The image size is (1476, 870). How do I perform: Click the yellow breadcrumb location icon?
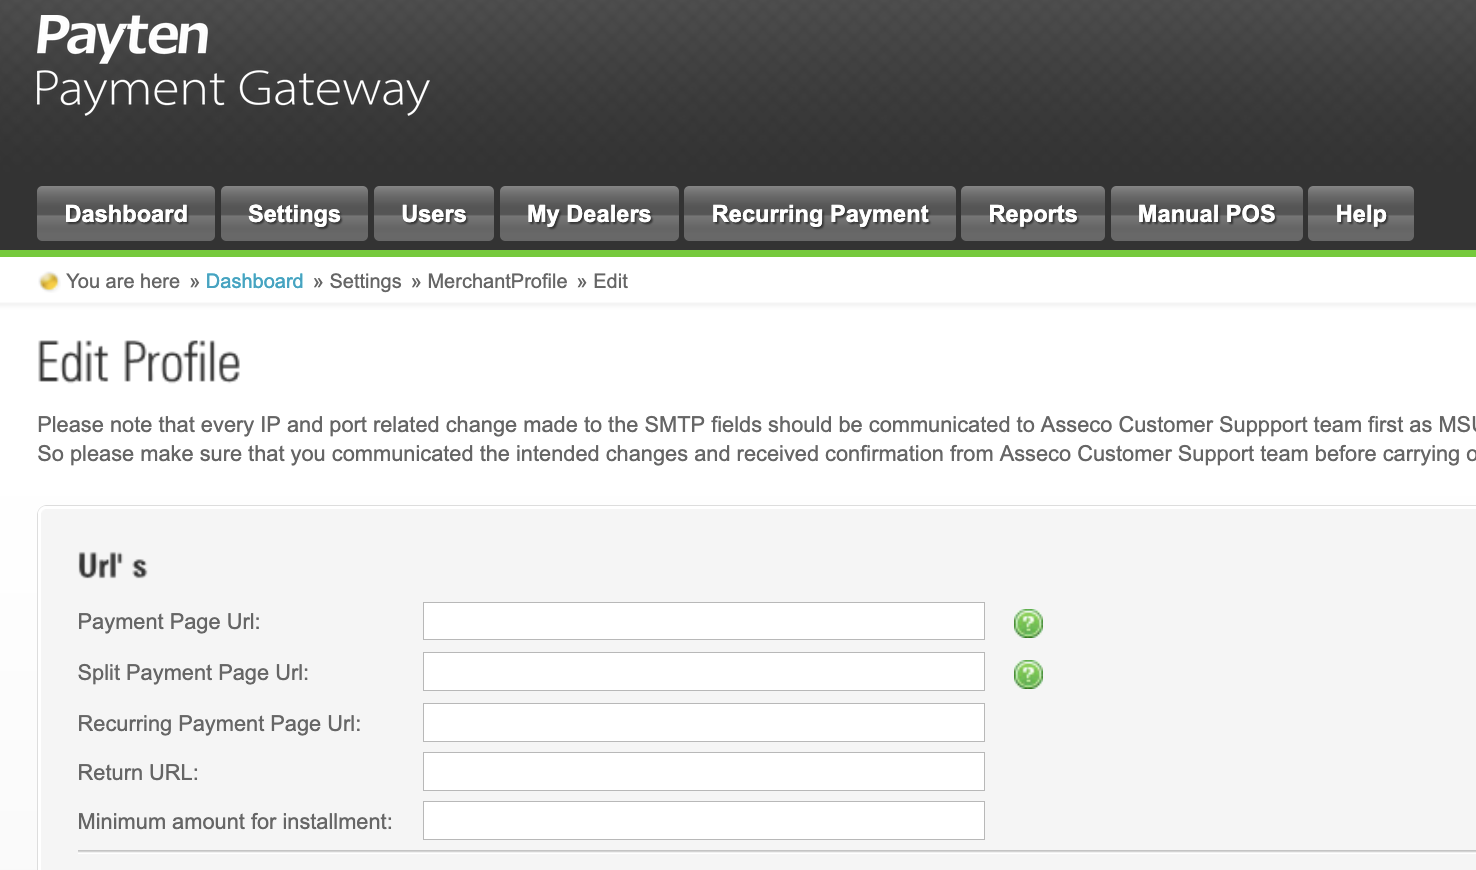(x=48, y=282)
